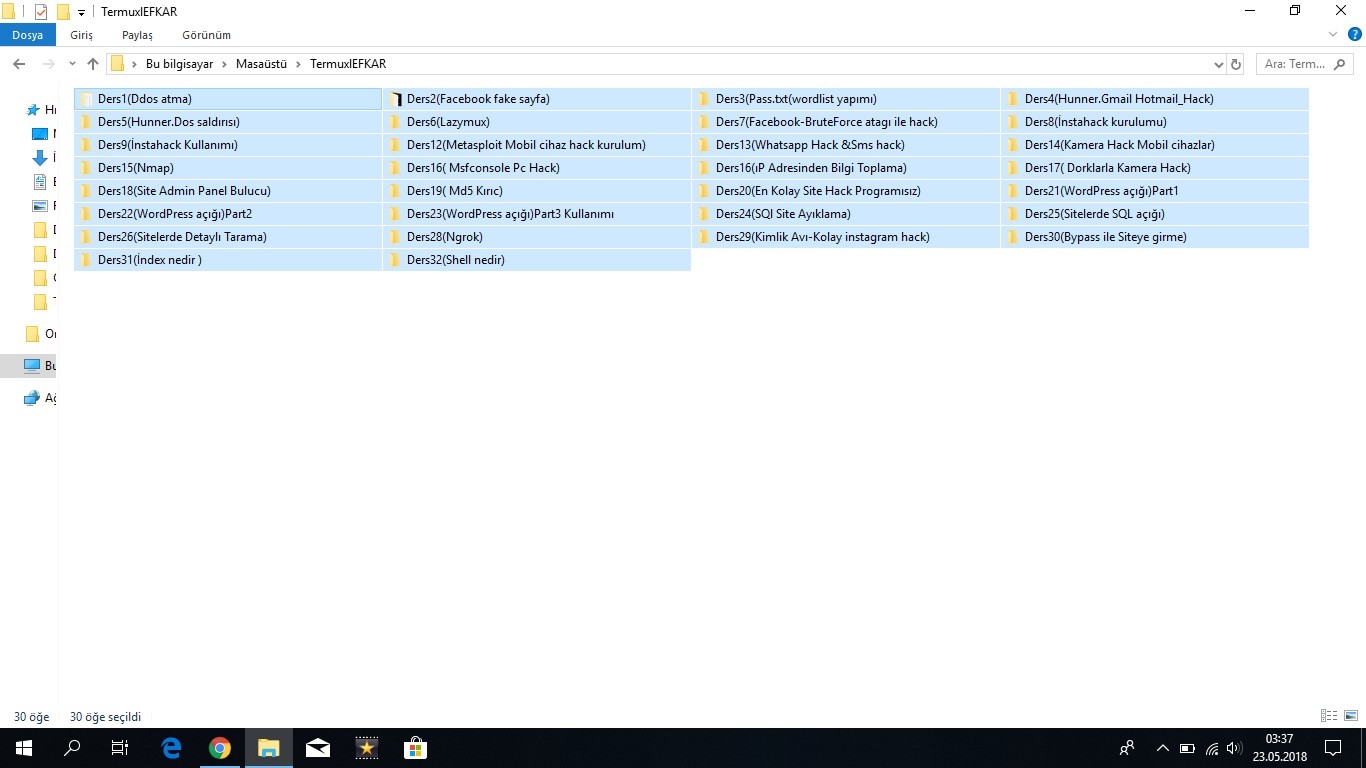Open network item in navigation pane
1366x768 pixels.
click(x=39, y=398)
